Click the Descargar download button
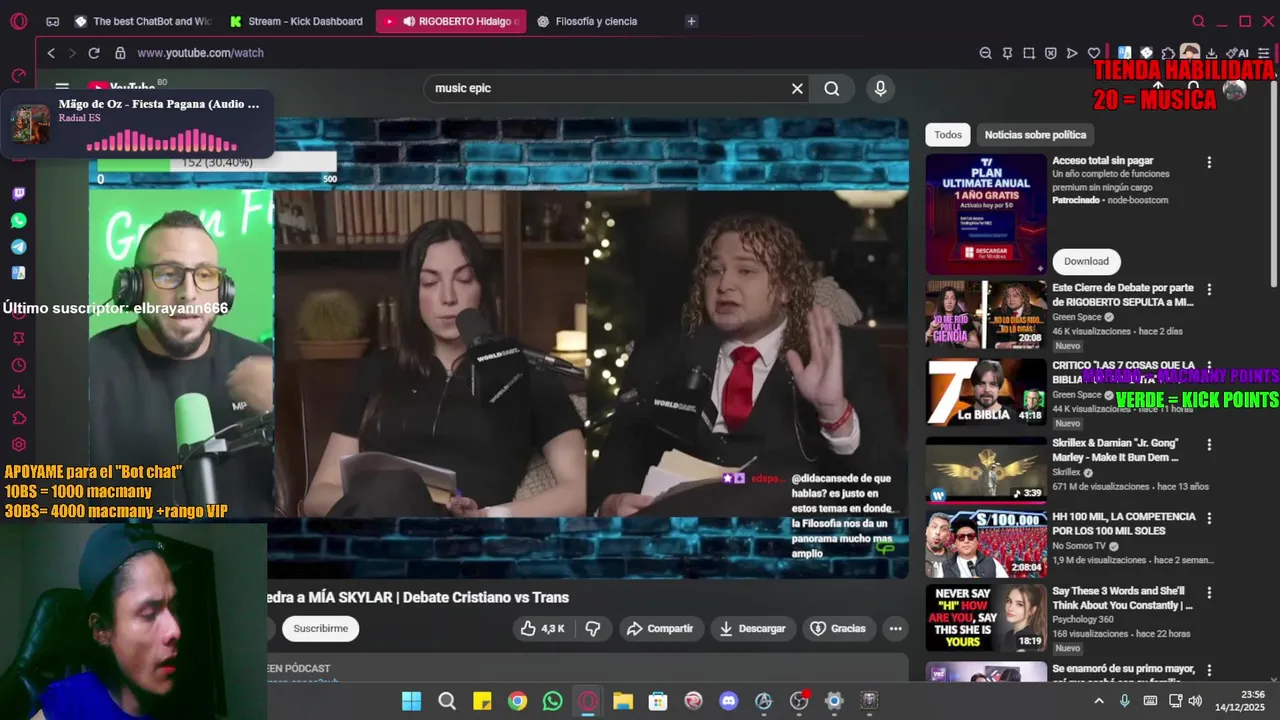 tap(753, 628)
